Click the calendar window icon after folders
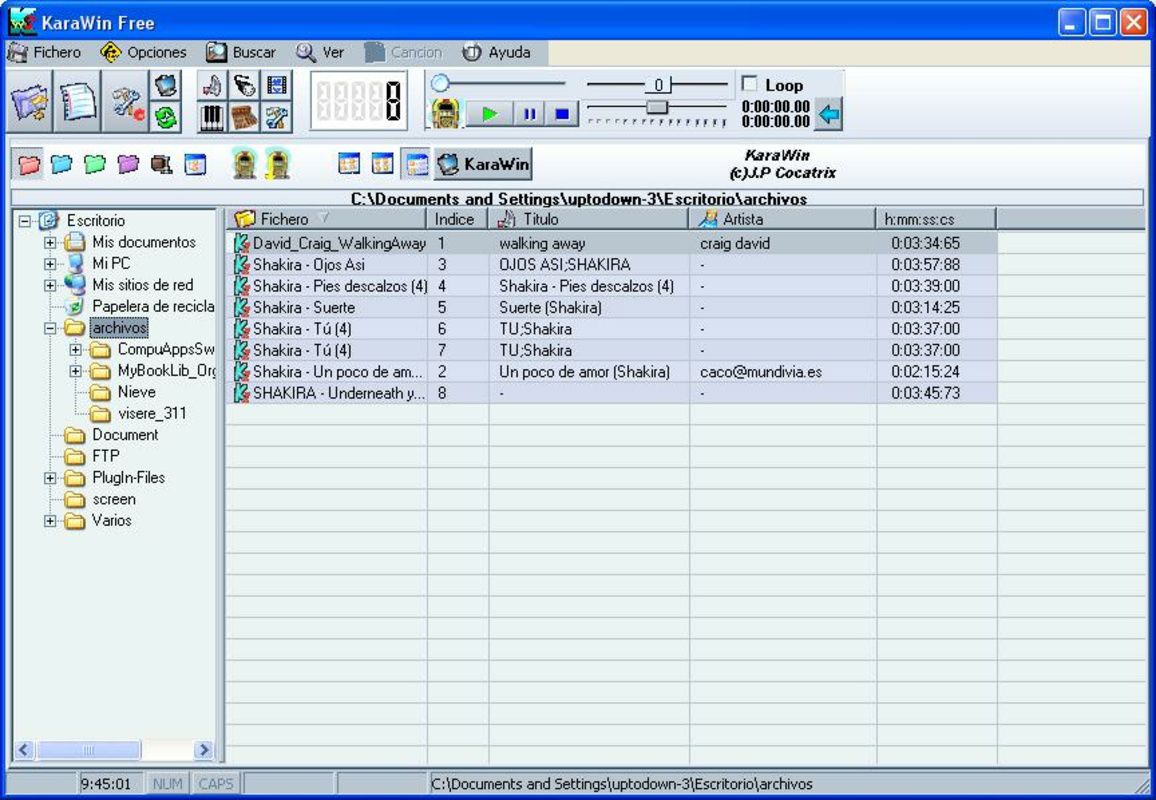The width and height of the screenshot is (1156, 800). pyautogui.click(x=195, y=164)
